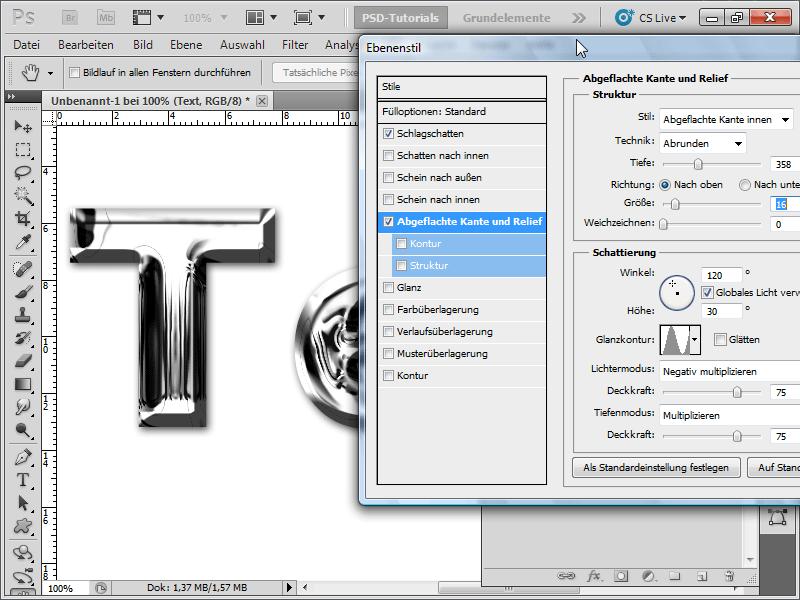Launch Mini Bridge from top bar

pos(106,18)
